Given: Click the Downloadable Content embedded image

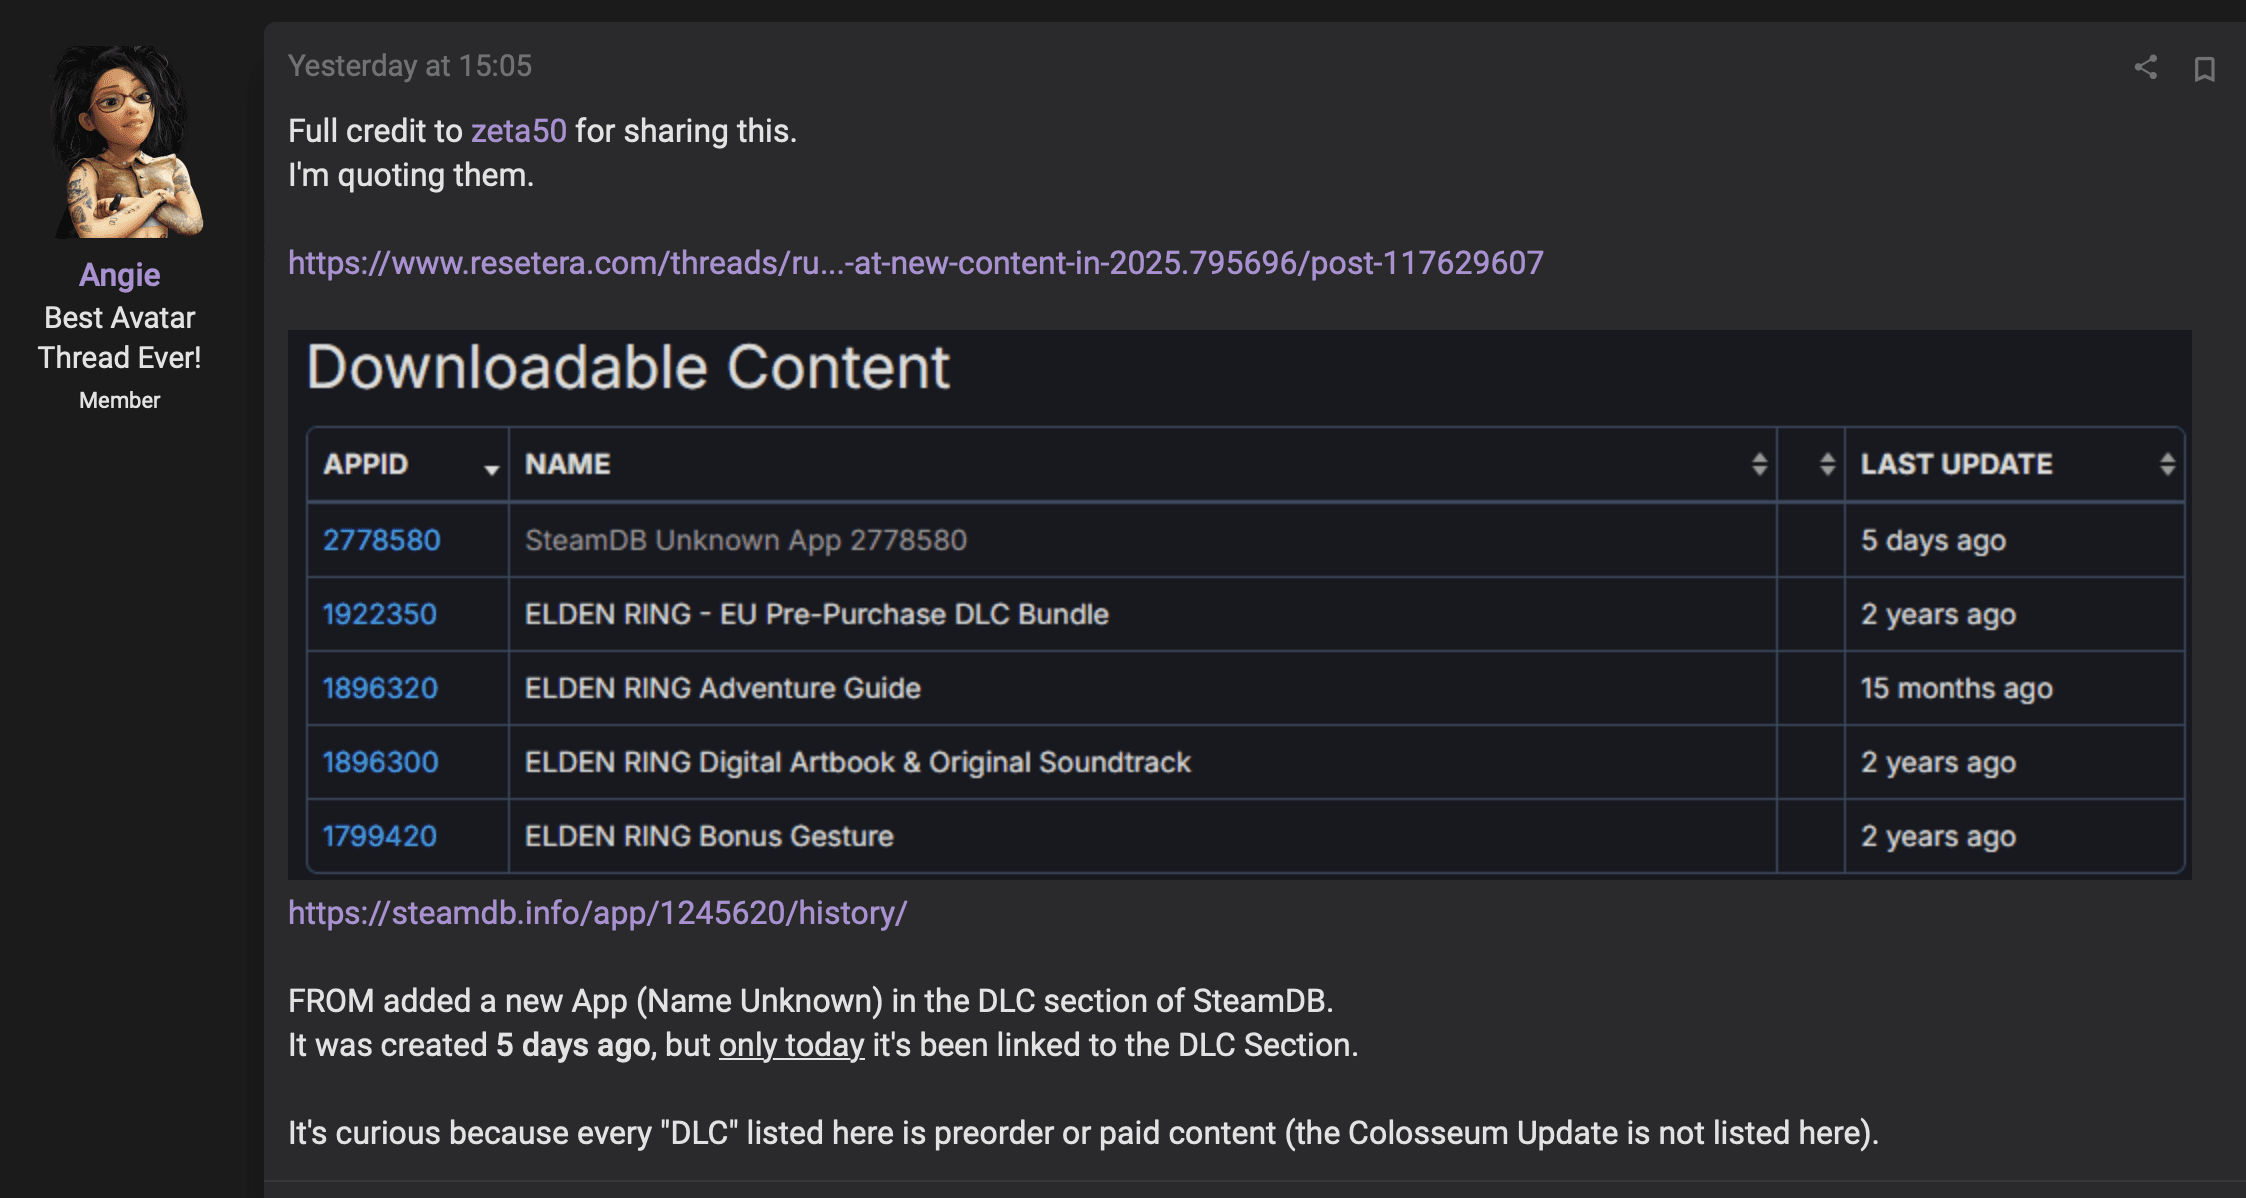Looking at the screenshot, I should (1240, 605).
